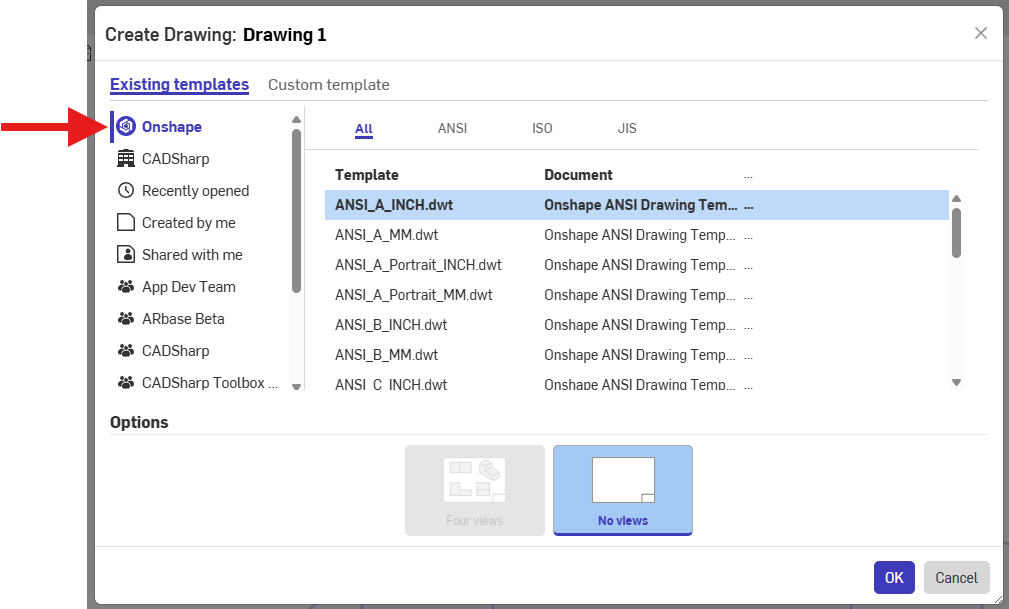Image resolution: width=1009 pixels, height=609 pixels.
Task: Sort by the Template column header
Action: tap(367, 175)
